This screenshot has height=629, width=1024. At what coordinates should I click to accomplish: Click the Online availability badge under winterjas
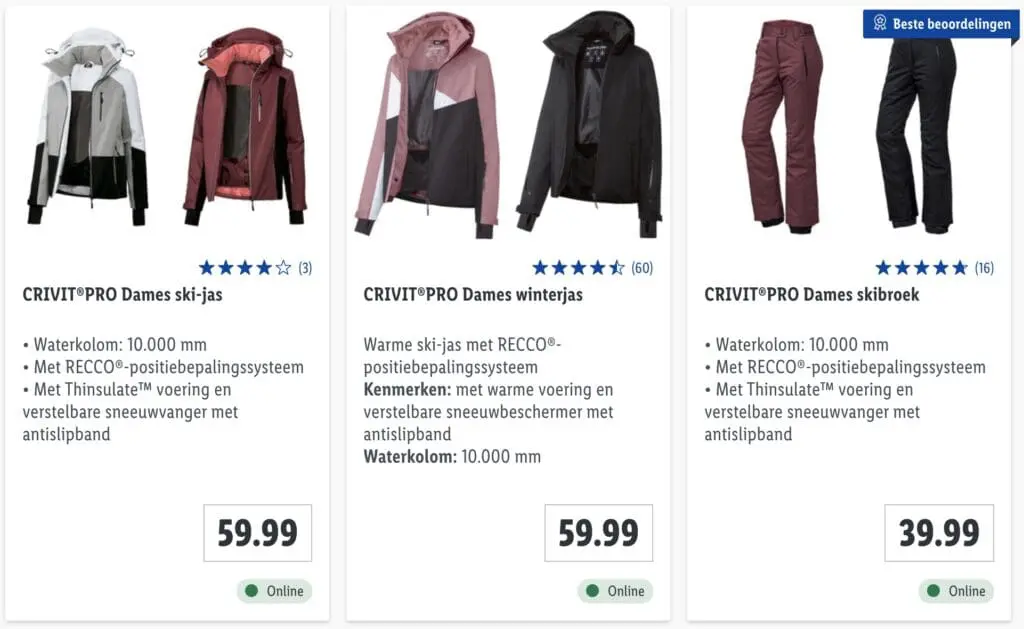point(615,591)
